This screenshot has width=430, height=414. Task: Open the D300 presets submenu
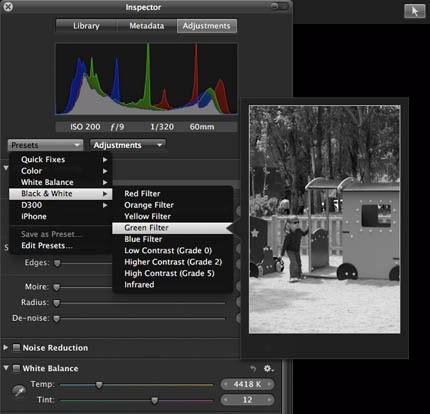(x=61, y=205)
